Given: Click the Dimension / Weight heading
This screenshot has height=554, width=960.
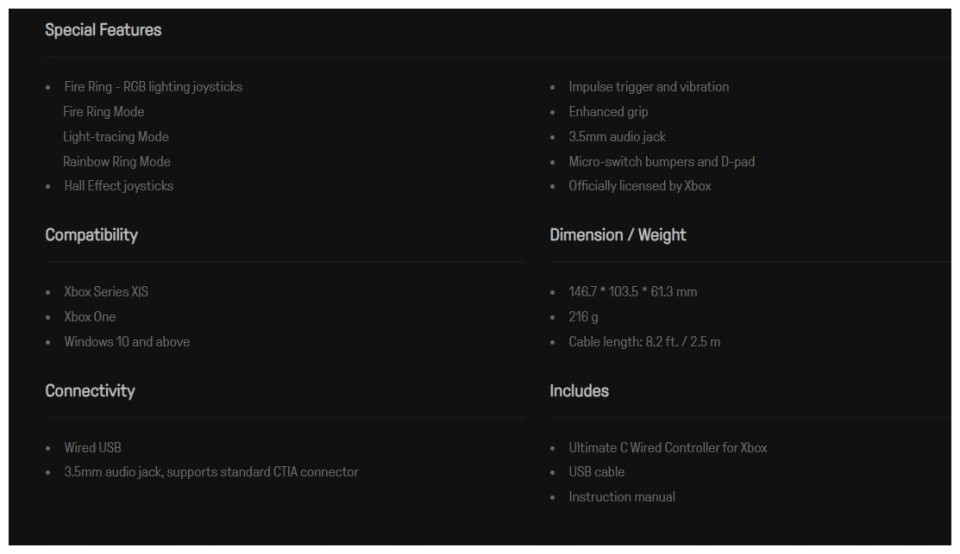Looking at the screenshot, I should [x=618, y=235].
